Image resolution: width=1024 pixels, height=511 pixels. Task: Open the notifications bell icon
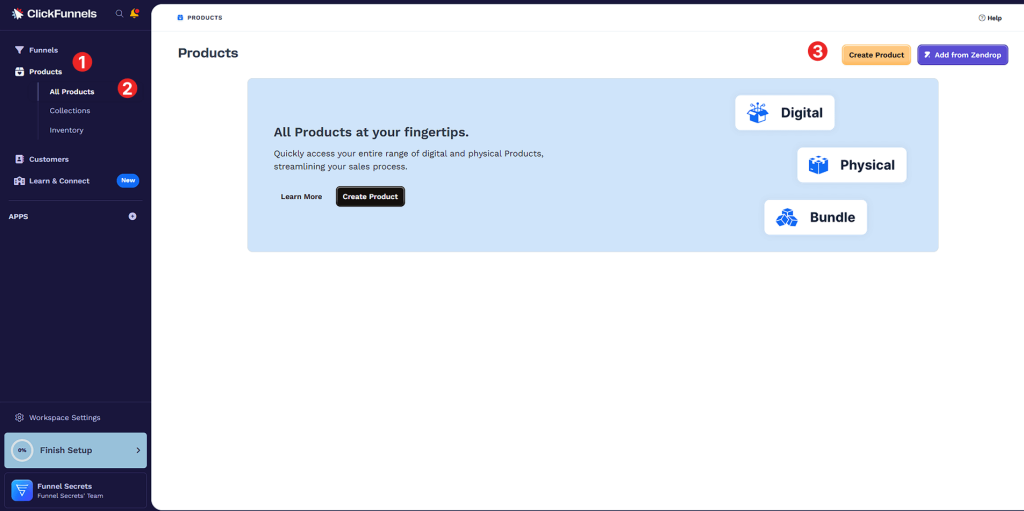135,13
